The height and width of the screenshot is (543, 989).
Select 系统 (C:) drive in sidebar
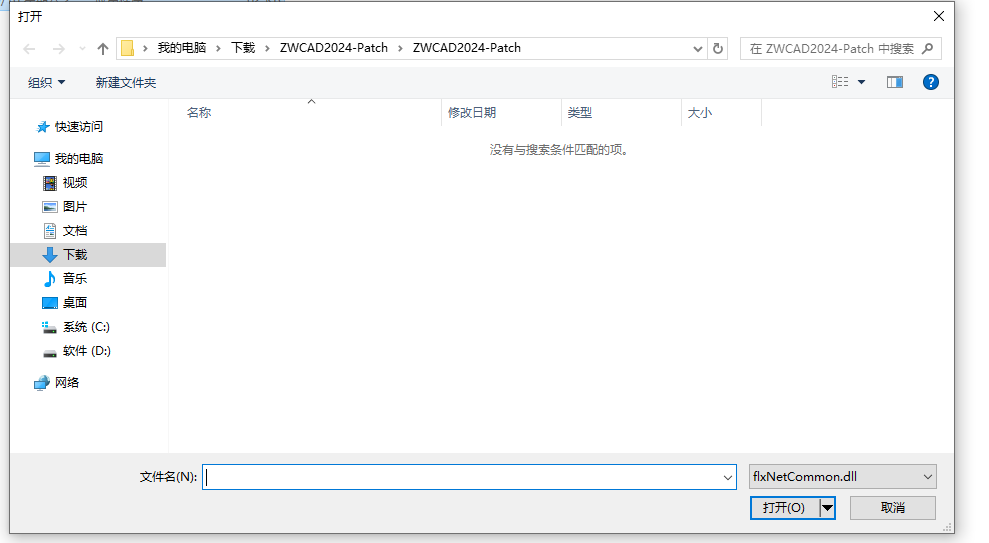click(86, 327)
